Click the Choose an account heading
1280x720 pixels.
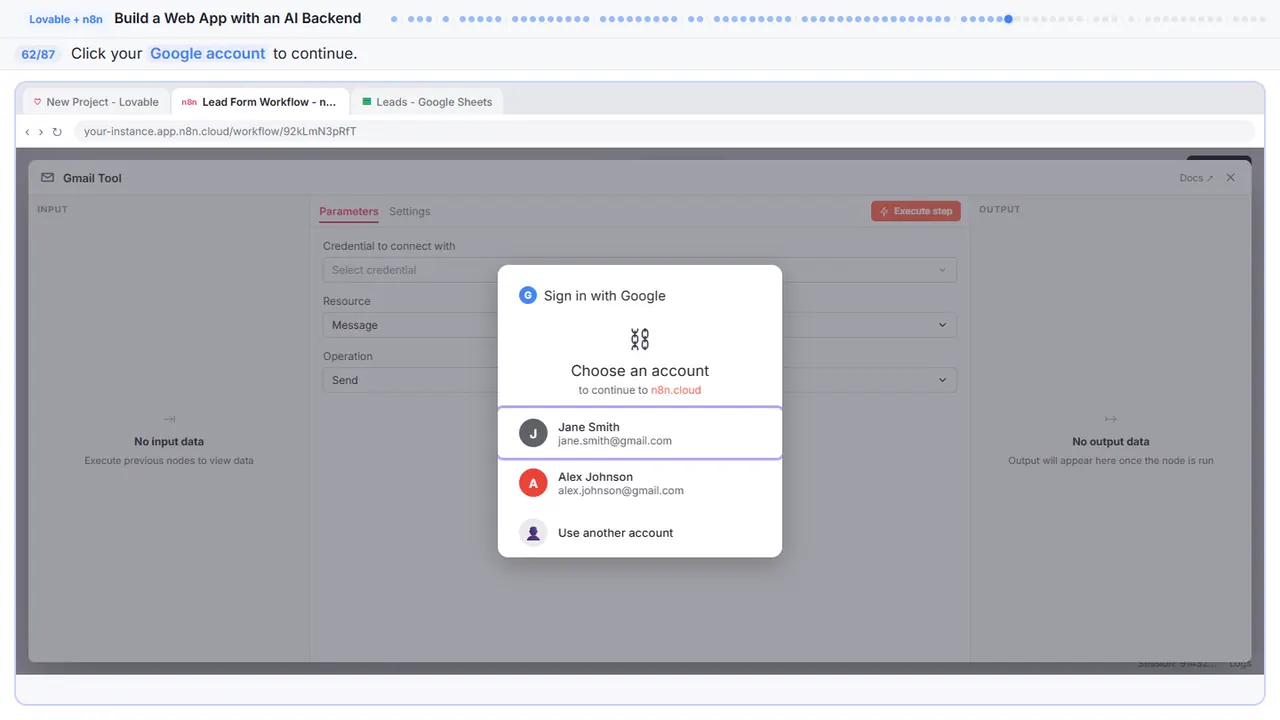(x=640, y=370)
